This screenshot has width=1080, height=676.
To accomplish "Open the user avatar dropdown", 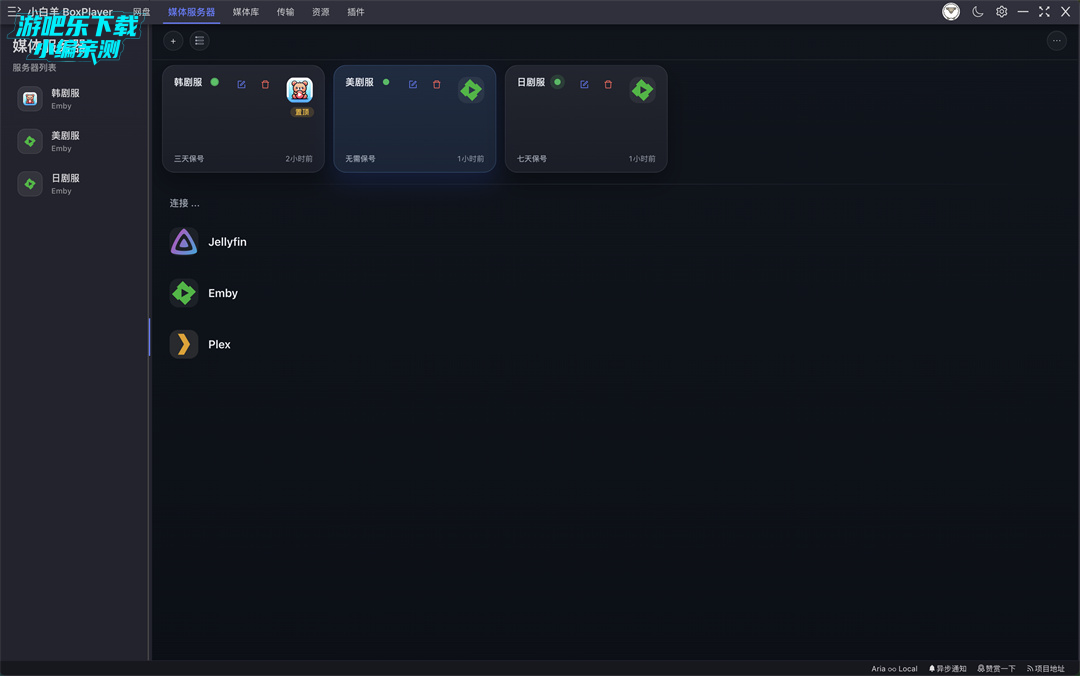I will pyautogui.click(x=951, y=12).
